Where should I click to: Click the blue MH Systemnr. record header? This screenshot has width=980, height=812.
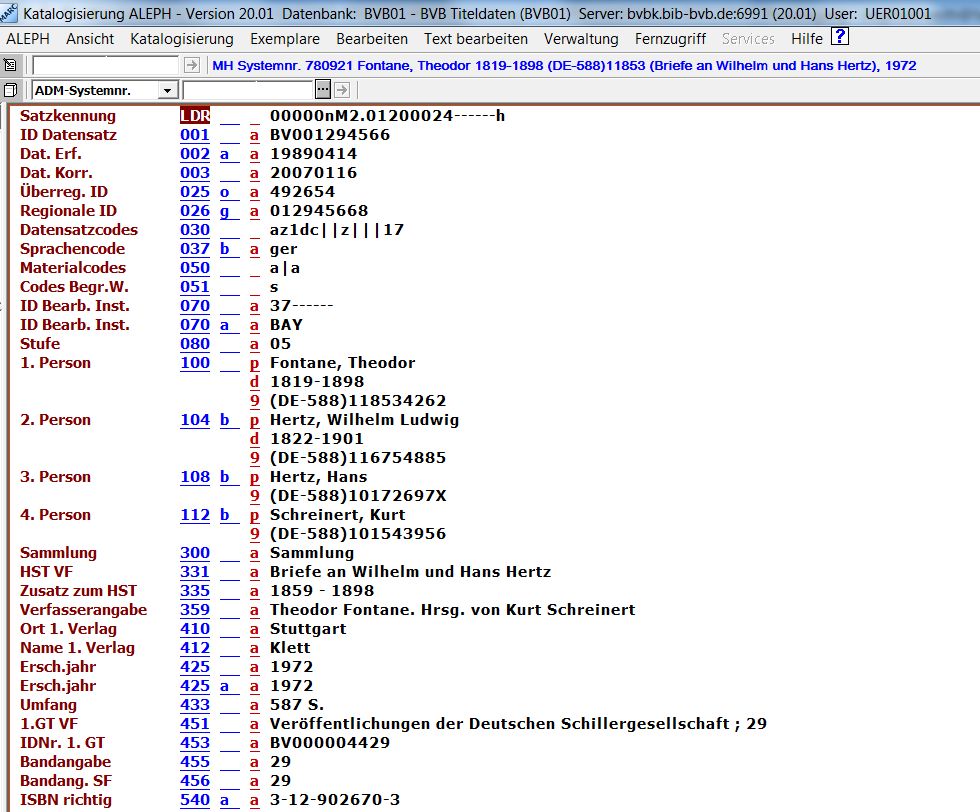[564, 66]
